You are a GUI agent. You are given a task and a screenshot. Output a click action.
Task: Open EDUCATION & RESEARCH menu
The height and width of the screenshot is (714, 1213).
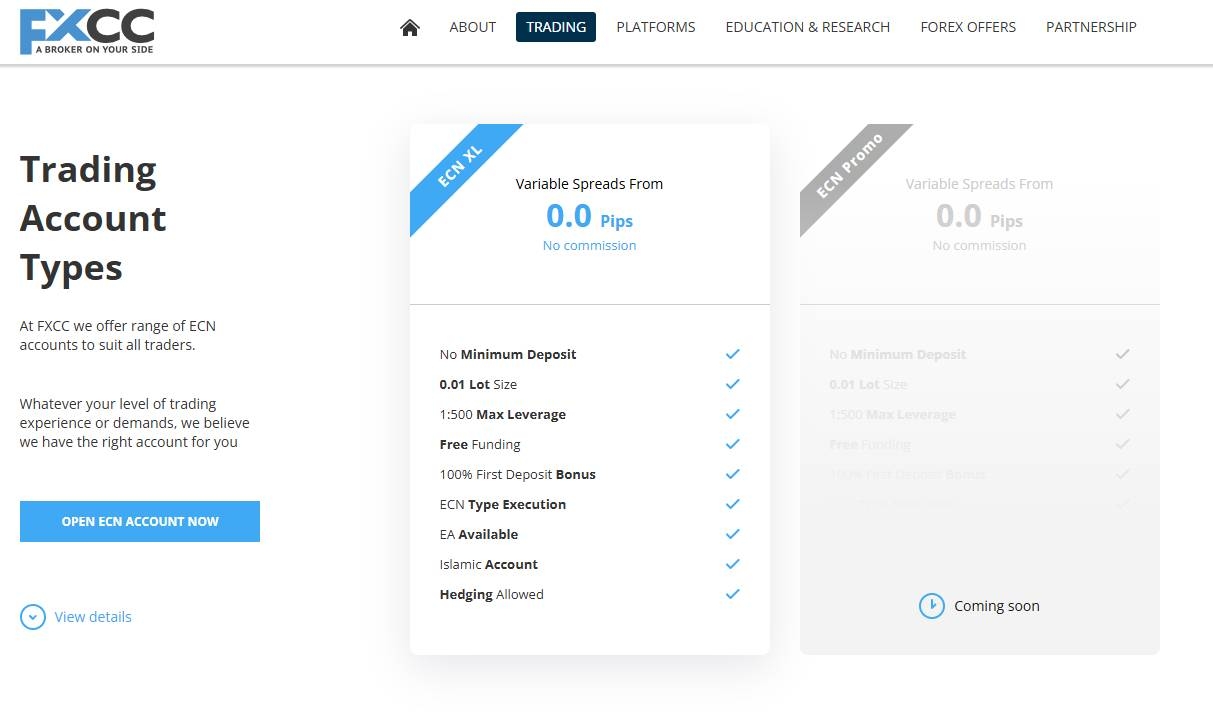pyautogui.click(x=808, y=27)
